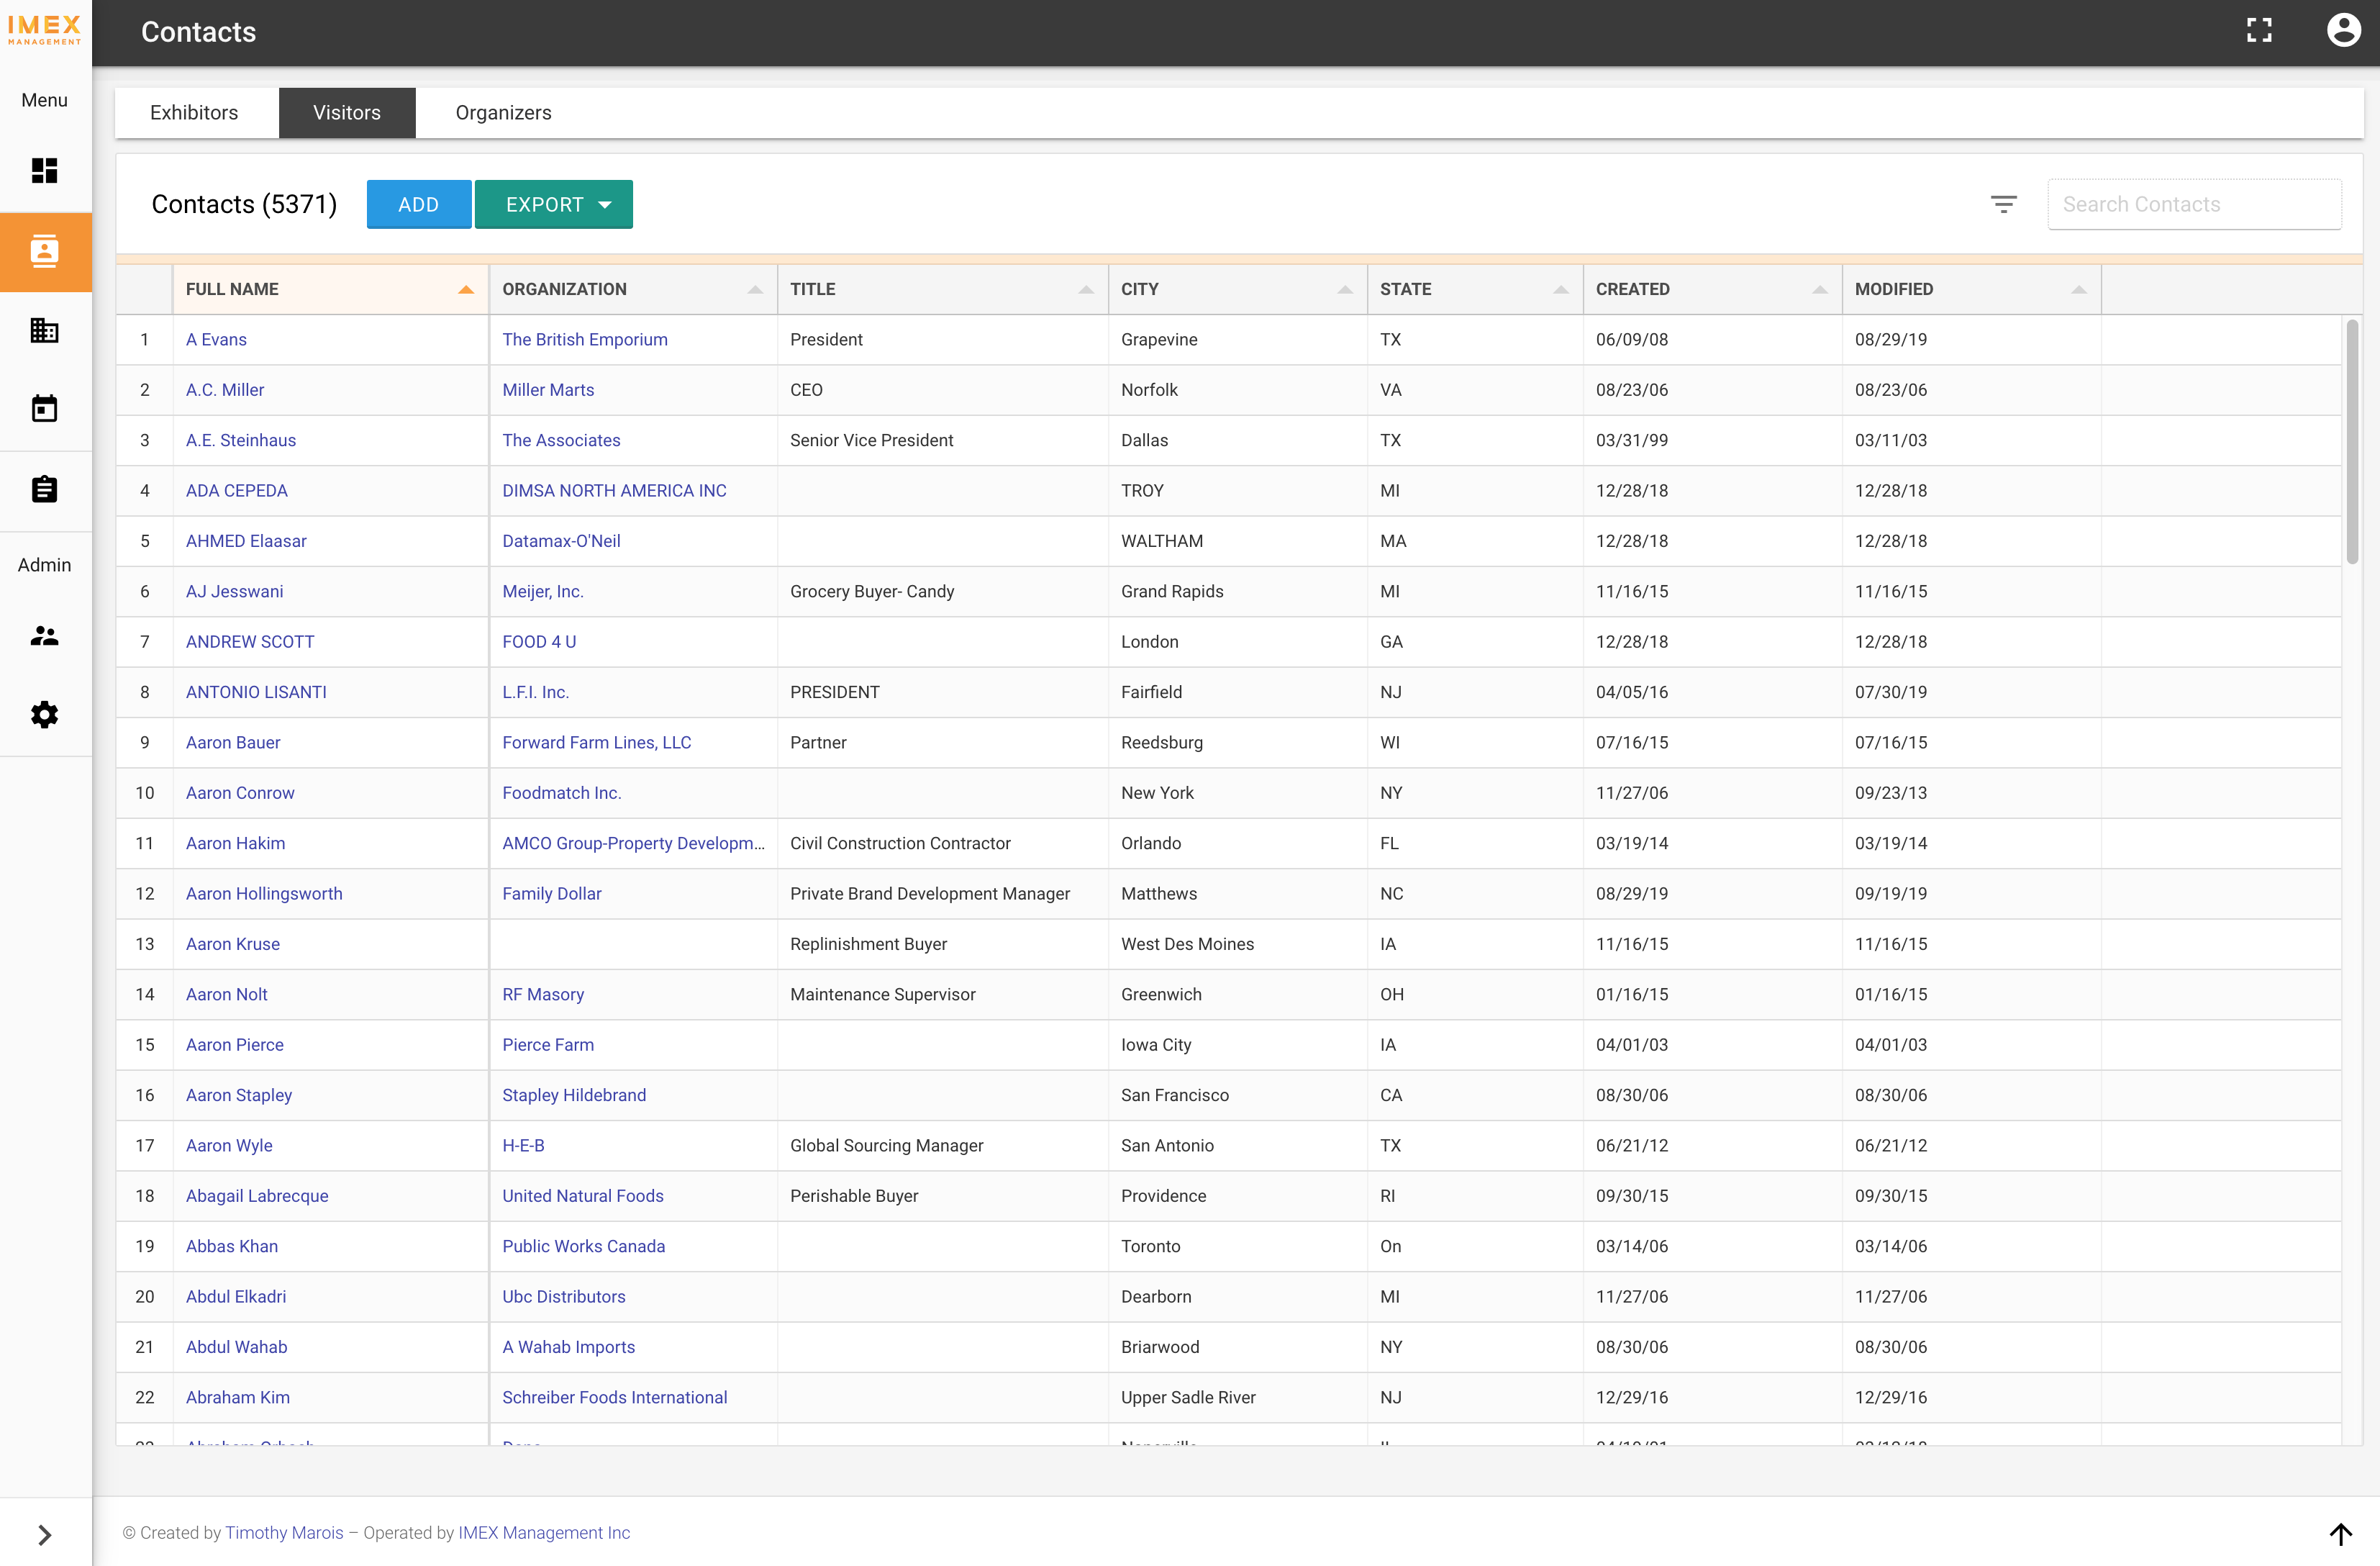Open the dashboard icon in the sidebar
This screenshot has height=1566, width=2380.
pos(44,170)
